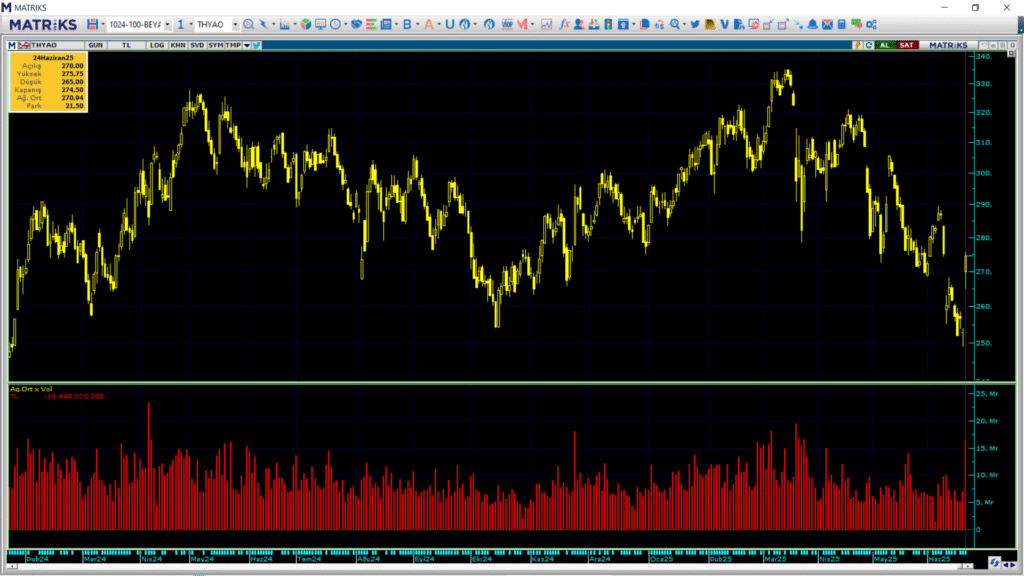Select the TL currency tab

tap(126, 45)
